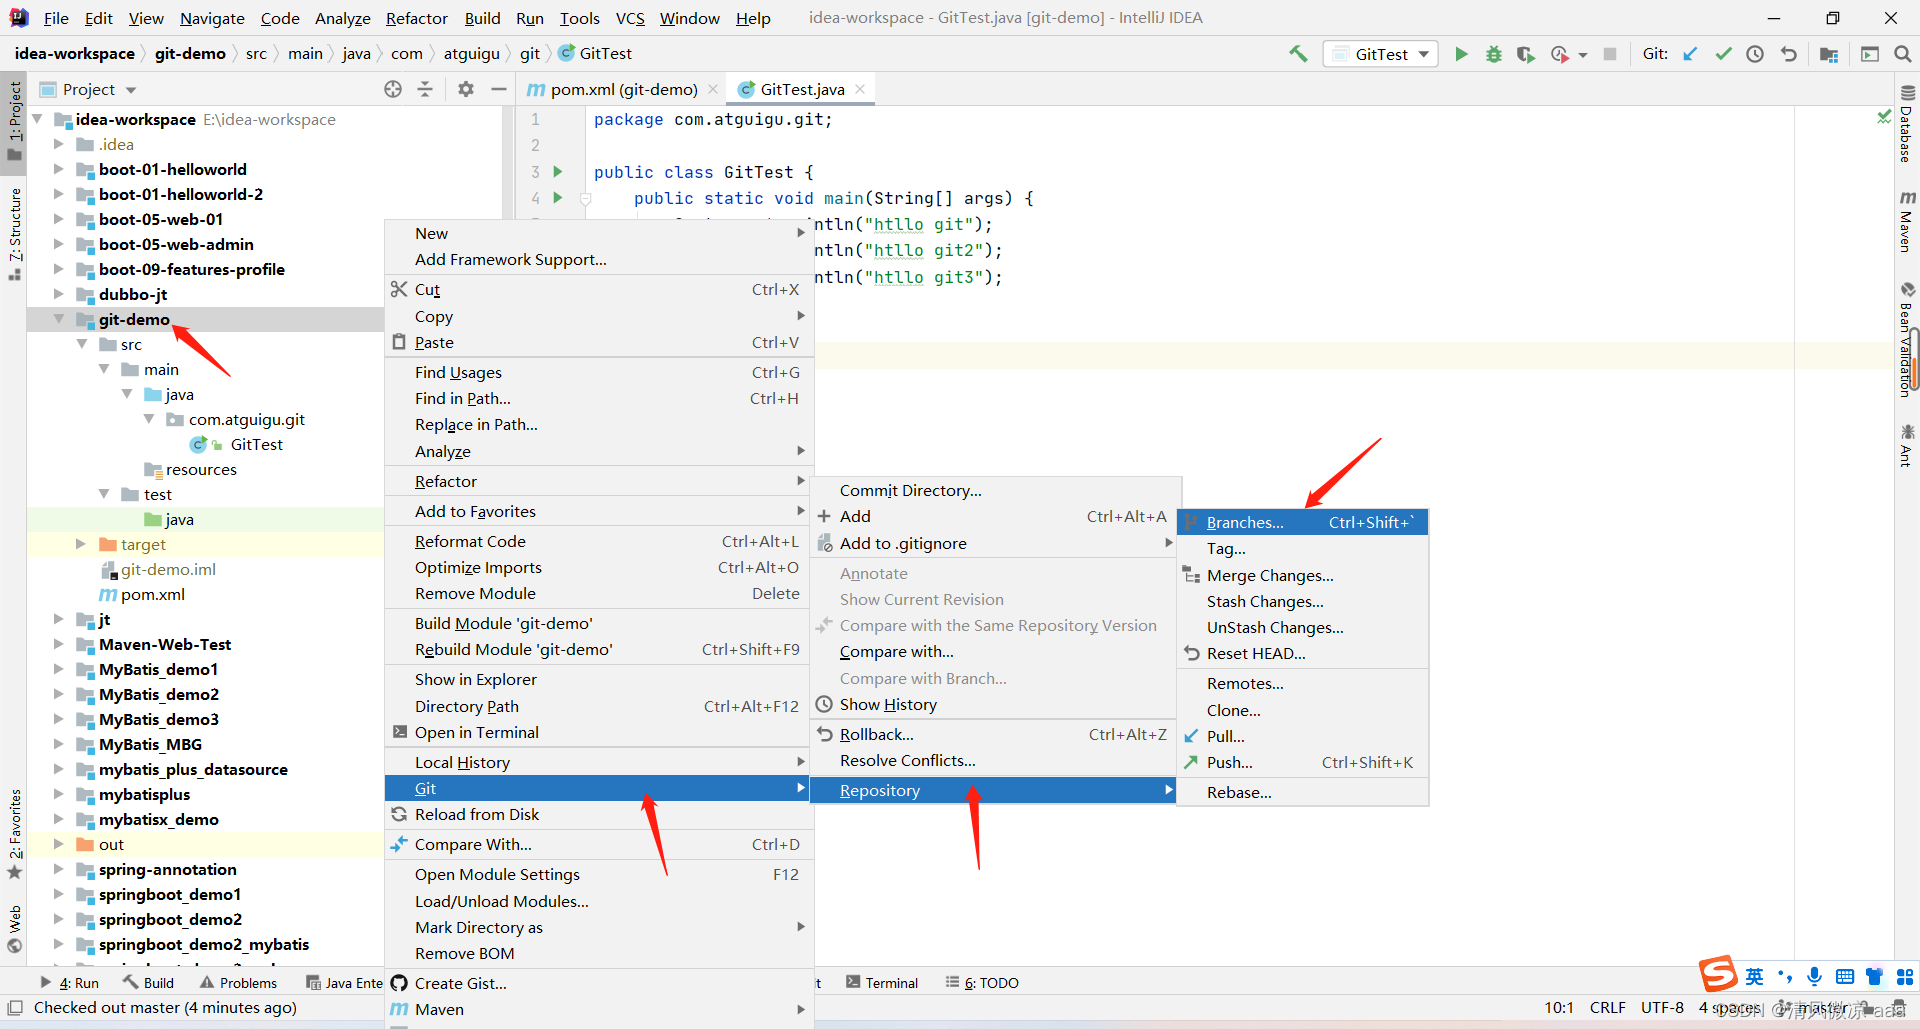This screenshot has height=1029, width=1920.
Task: Click the stop run square icon
Action: point(1610,54)
